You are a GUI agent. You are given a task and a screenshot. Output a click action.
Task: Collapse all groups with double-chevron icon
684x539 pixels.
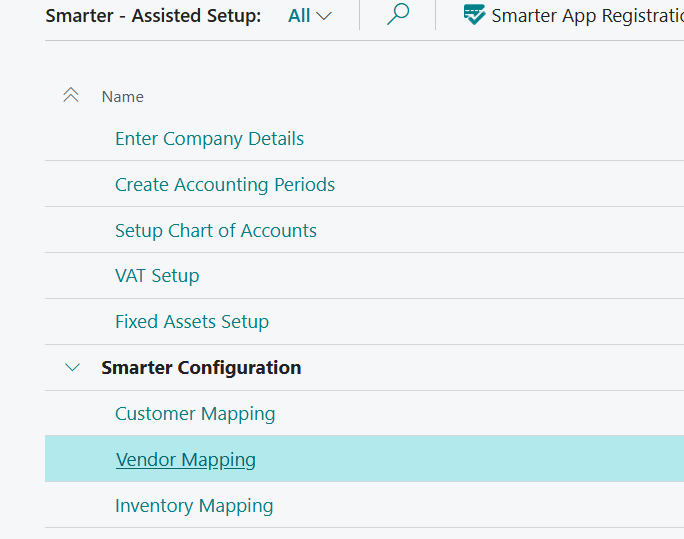pos(71,95)
